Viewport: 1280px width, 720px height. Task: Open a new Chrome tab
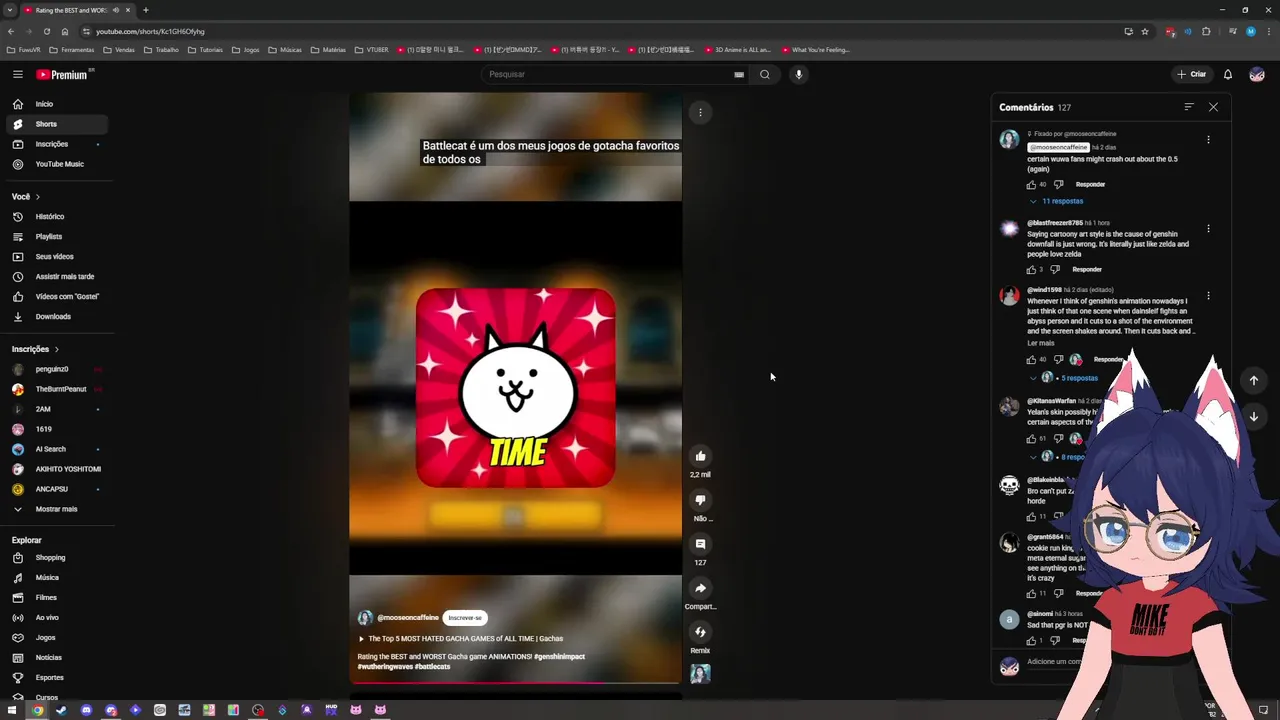pyautogui.click(x=146, y=10)
